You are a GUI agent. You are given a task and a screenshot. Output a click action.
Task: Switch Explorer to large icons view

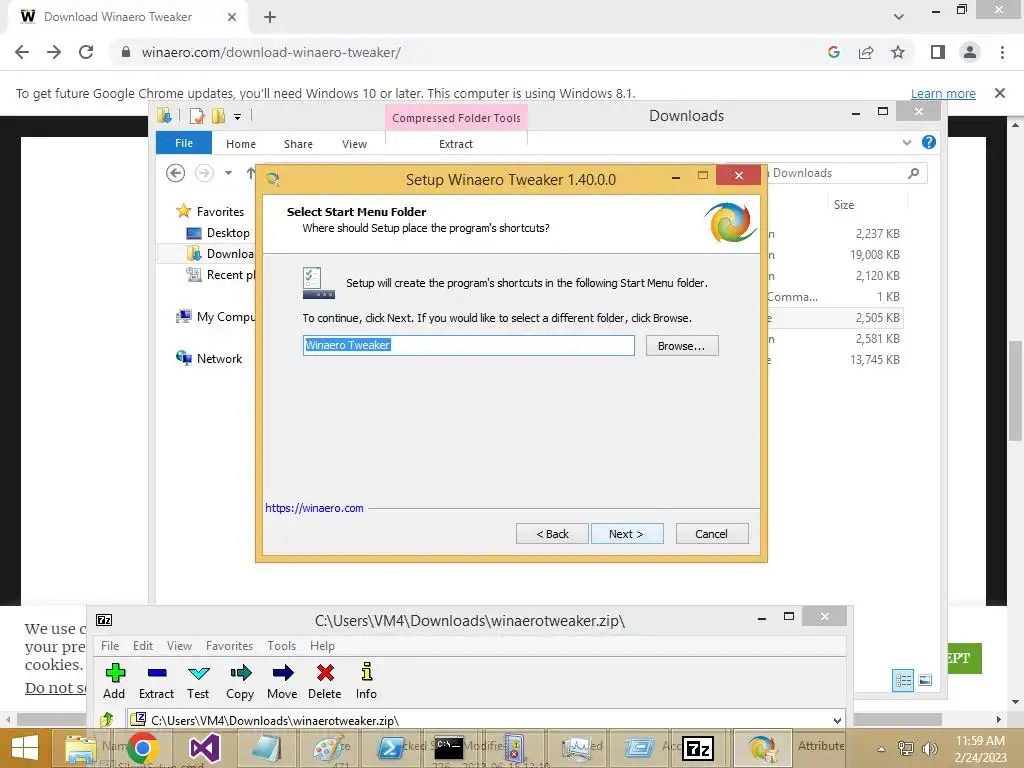tap(925, 680)
